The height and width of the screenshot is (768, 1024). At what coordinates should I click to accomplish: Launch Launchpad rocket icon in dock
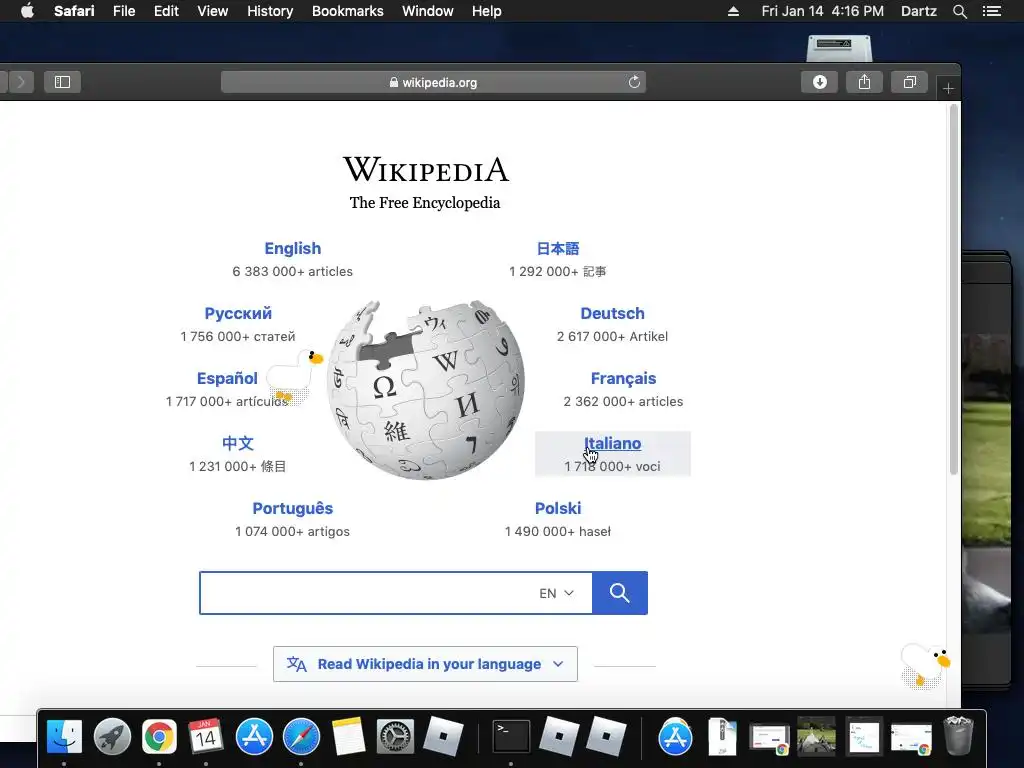coord(112,737)
